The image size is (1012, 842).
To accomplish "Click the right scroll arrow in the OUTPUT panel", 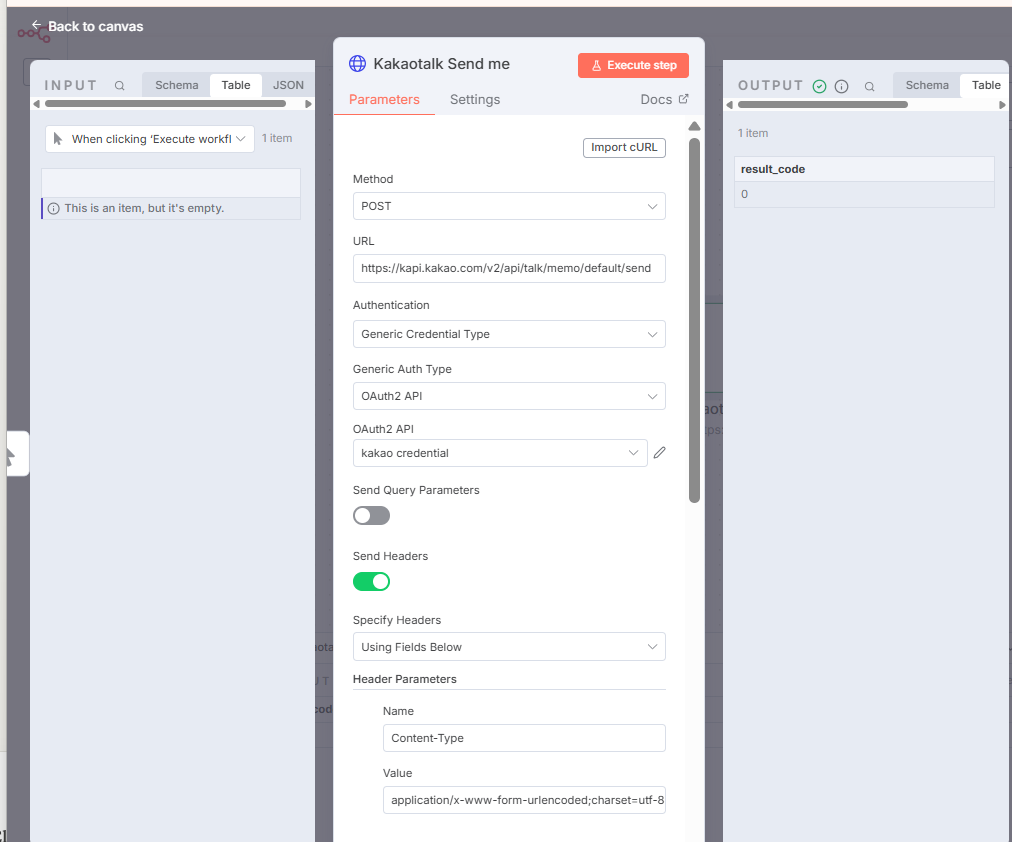I will click(1002, 105).
